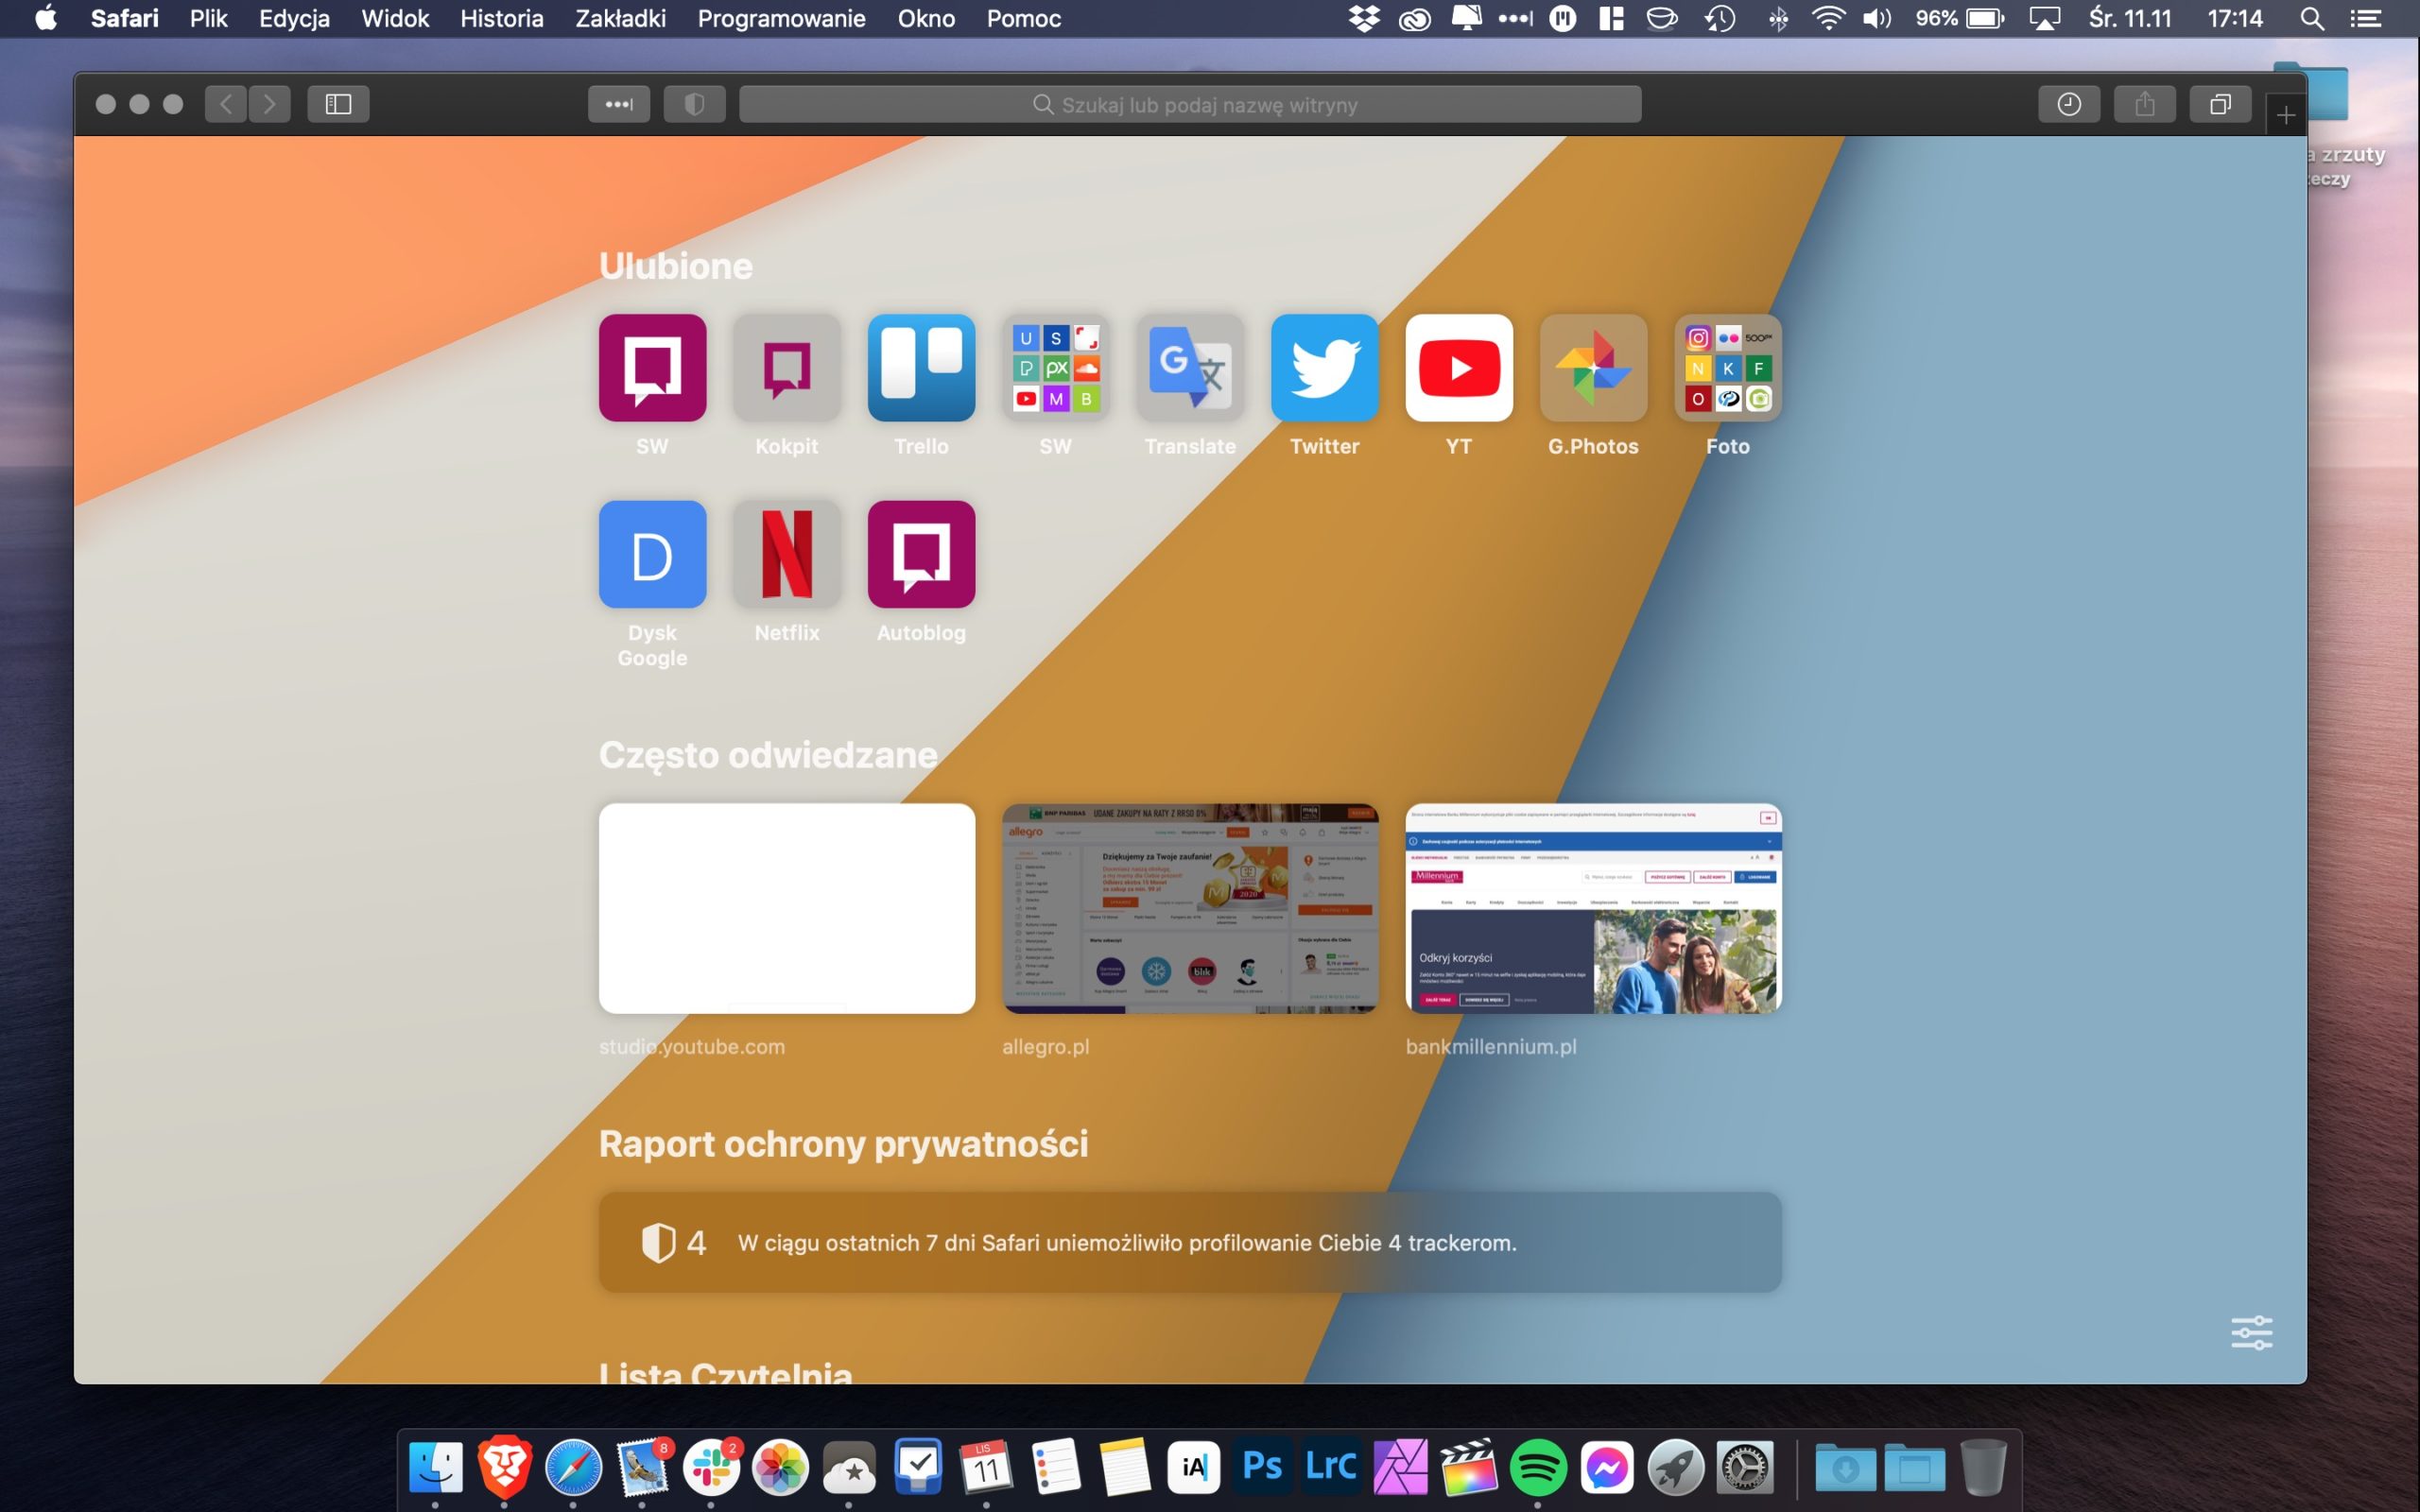The height and width of the screenshot is (1512, 2420).
Task: Click the battery status 96% indicator
Action: (1960, 18)
